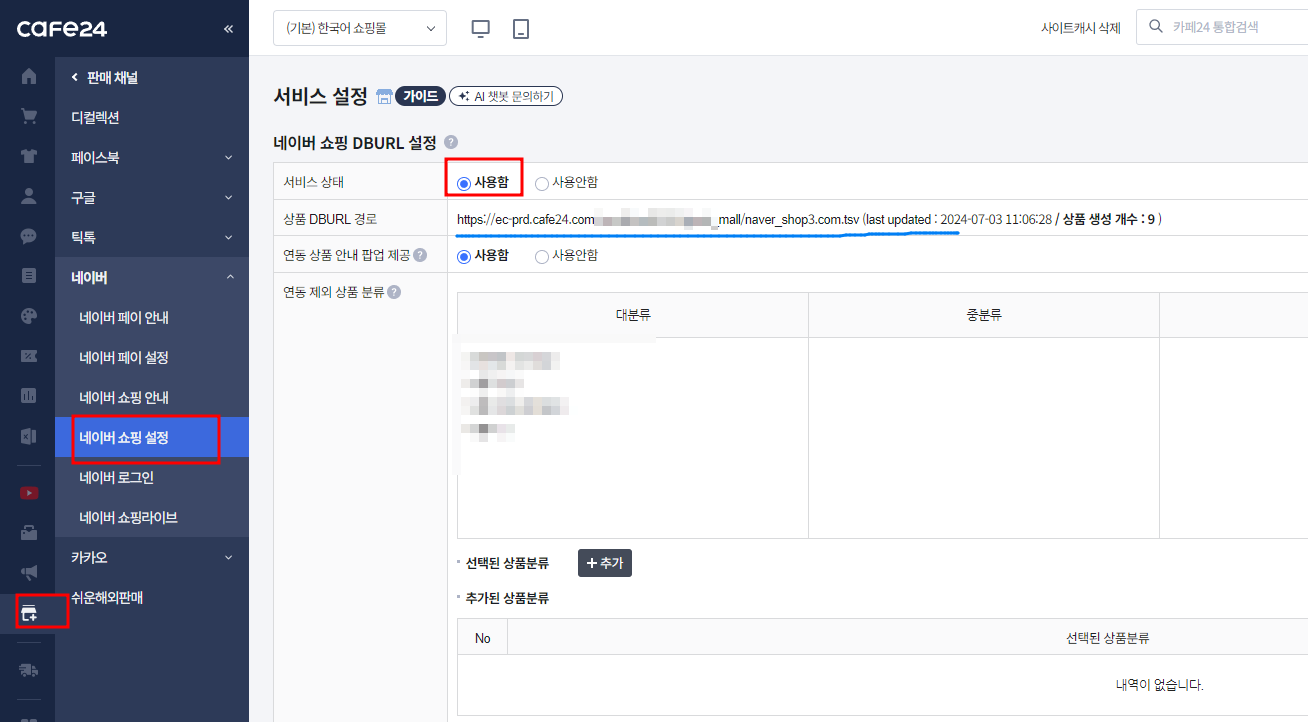Open 네이버 쇼핑 설정 submenu

click(x=152, y=437)
